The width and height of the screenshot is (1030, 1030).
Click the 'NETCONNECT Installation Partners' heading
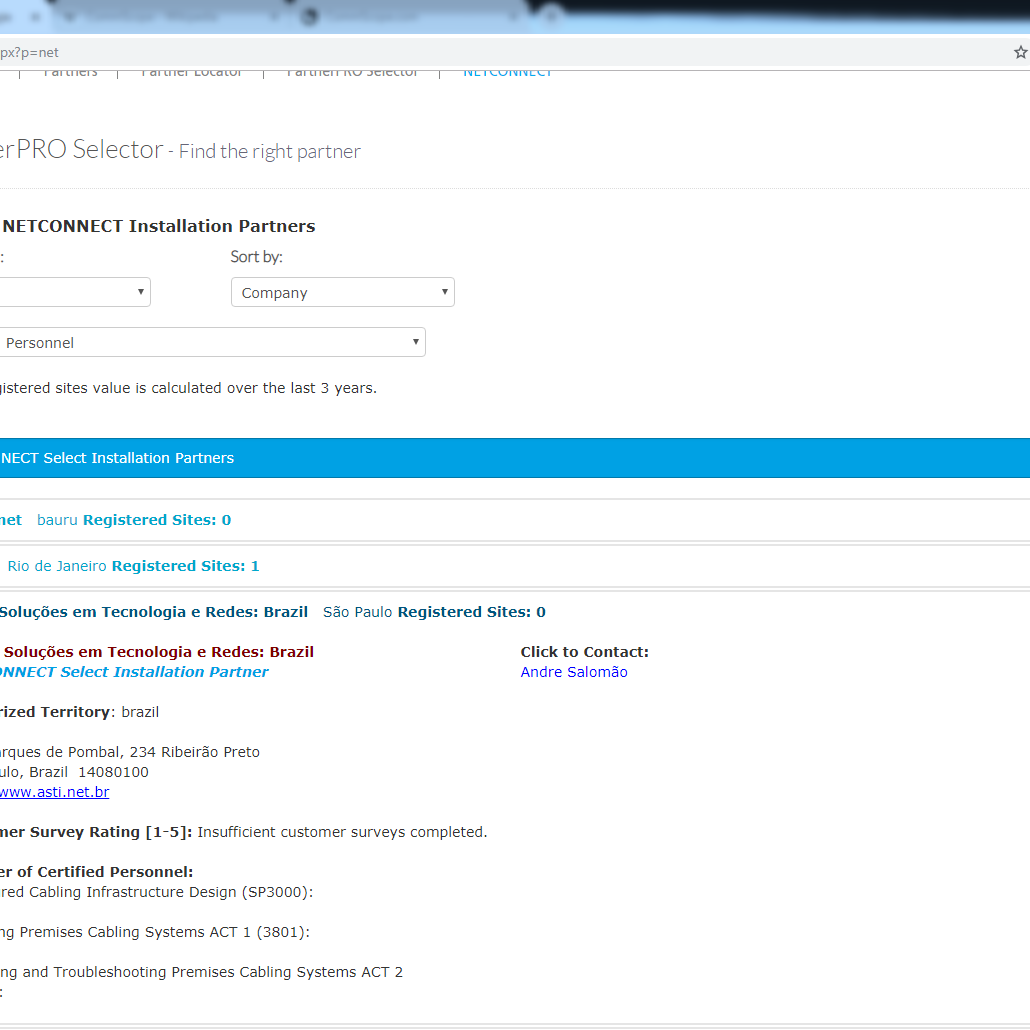(x=159, y=226)
